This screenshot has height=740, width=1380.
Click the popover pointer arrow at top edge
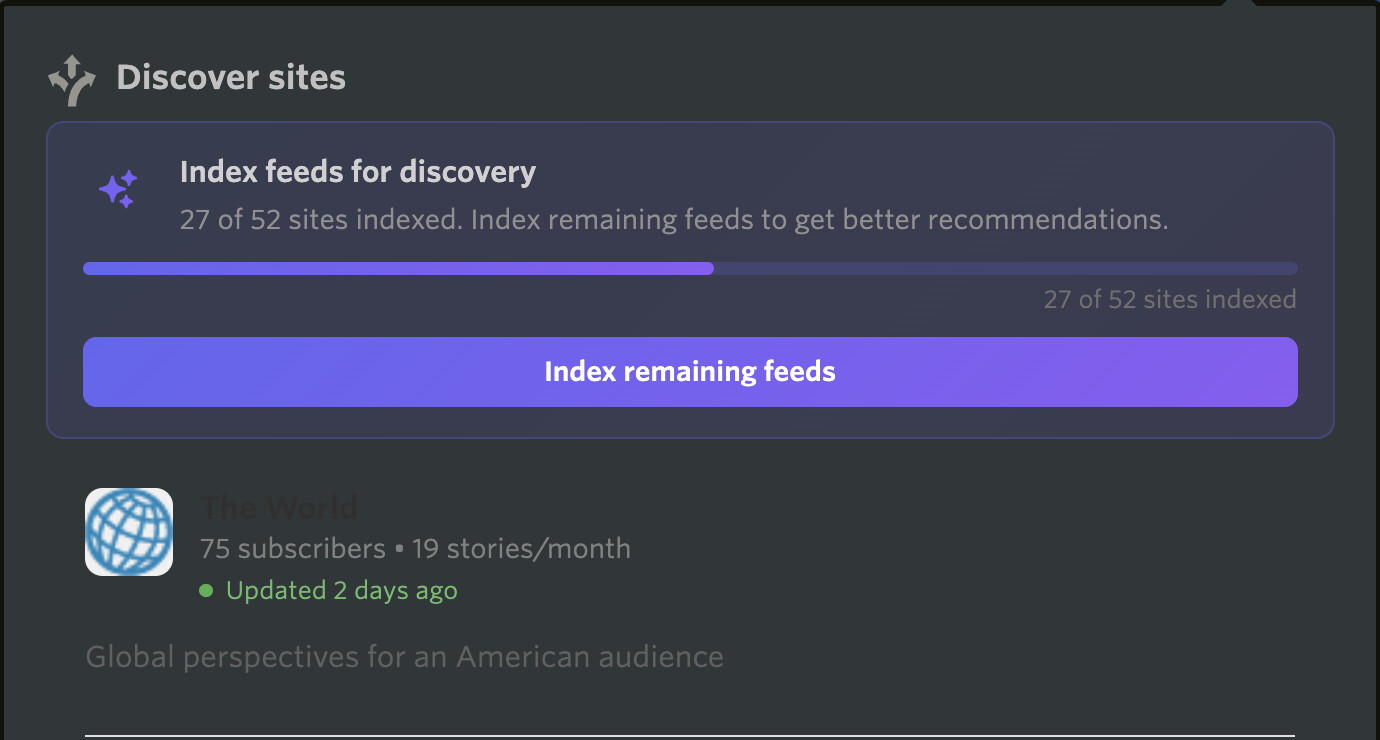point(1239,4)
